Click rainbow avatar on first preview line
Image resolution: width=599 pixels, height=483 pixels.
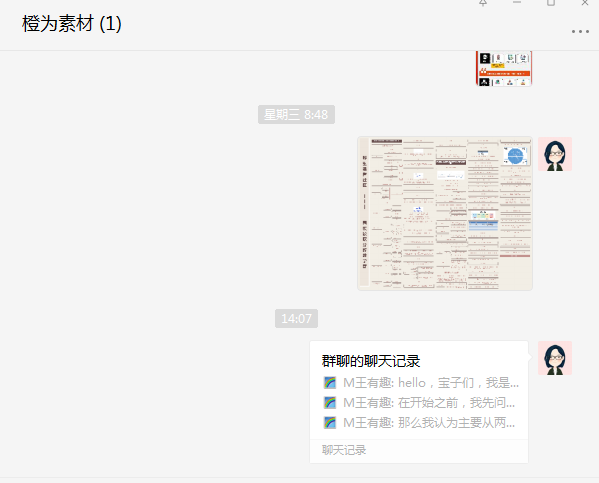pyautogui.click(x=330, y=383)
